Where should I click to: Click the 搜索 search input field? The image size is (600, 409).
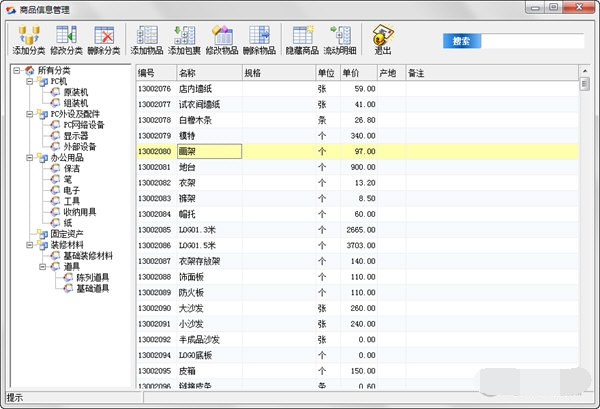(534, 41)
